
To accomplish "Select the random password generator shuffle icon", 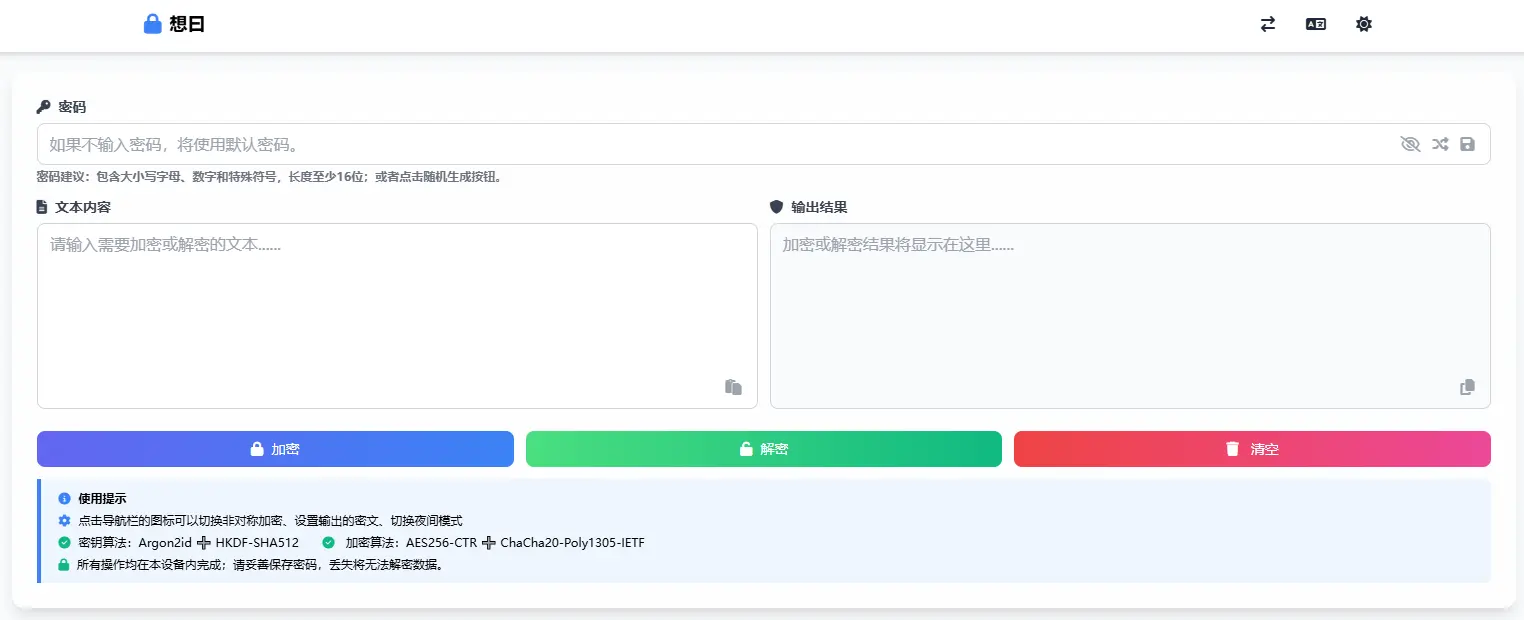I will 1440,144.
